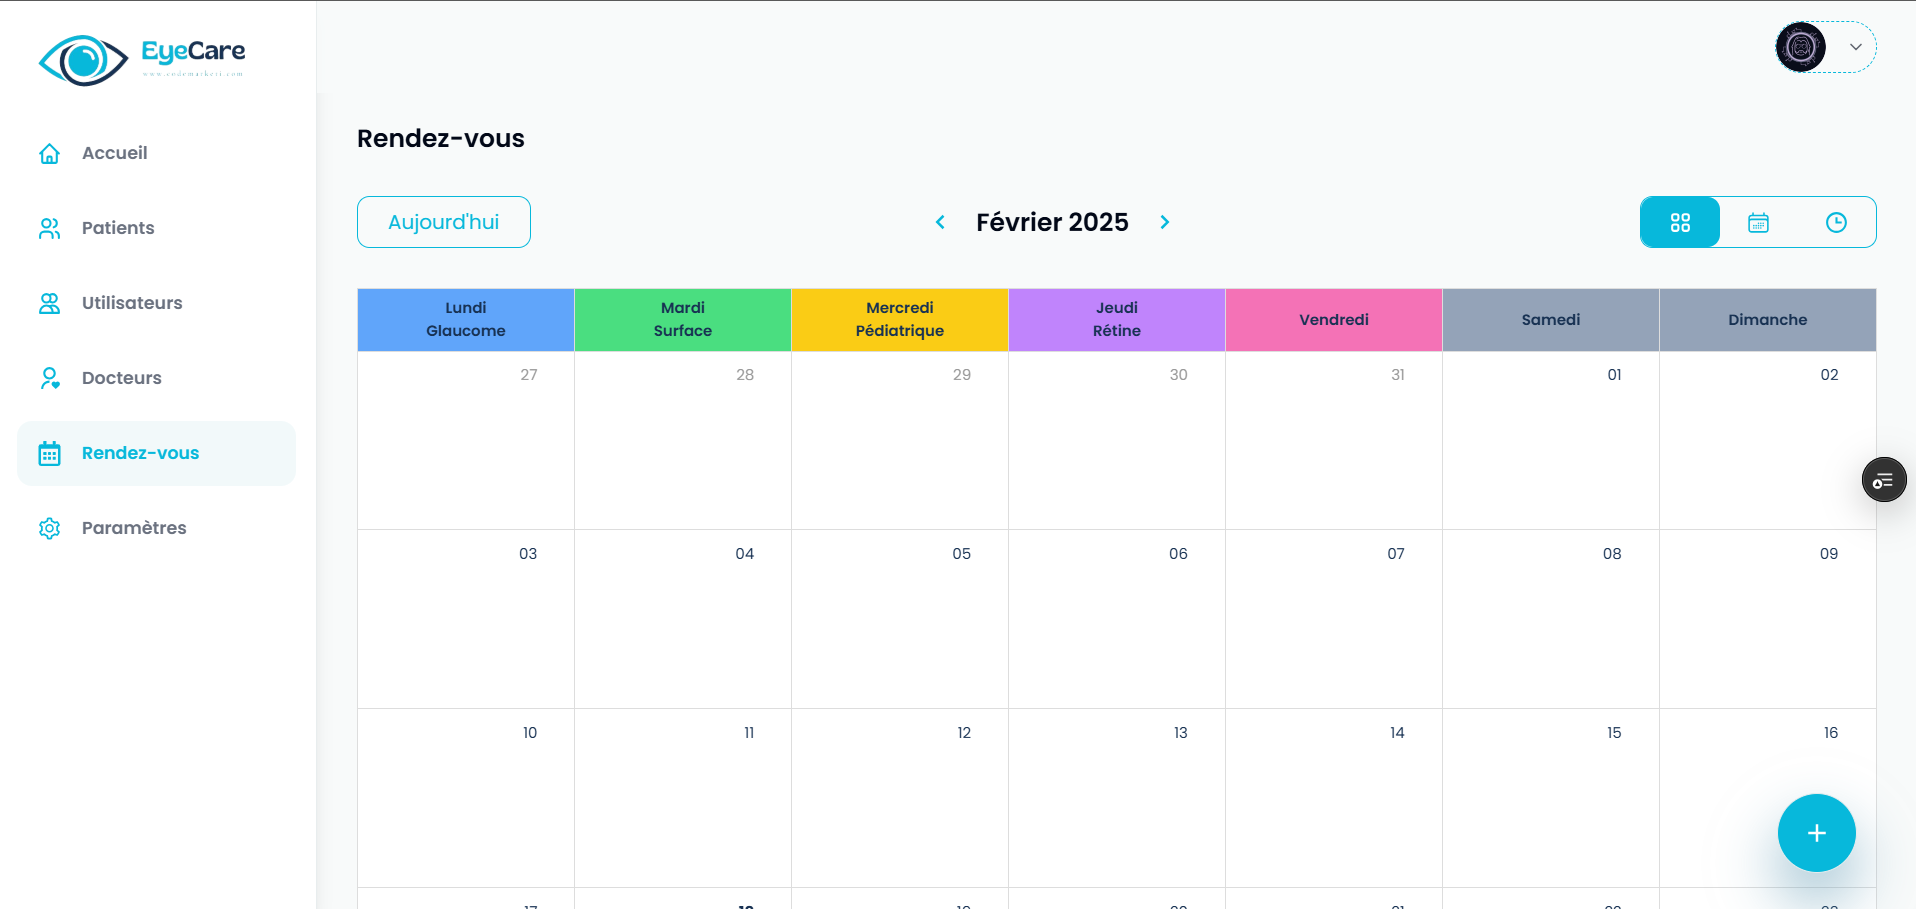The width and height of the screenshot is (1916, 909).
Task: Open Paramètres gear icon
Action: (49, 528)
